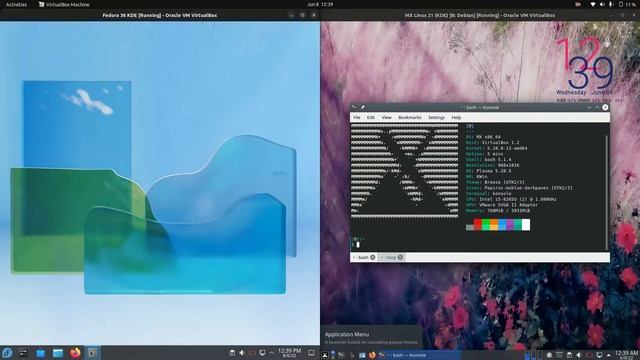Open Konsole Edit menu

coord(371,118)
